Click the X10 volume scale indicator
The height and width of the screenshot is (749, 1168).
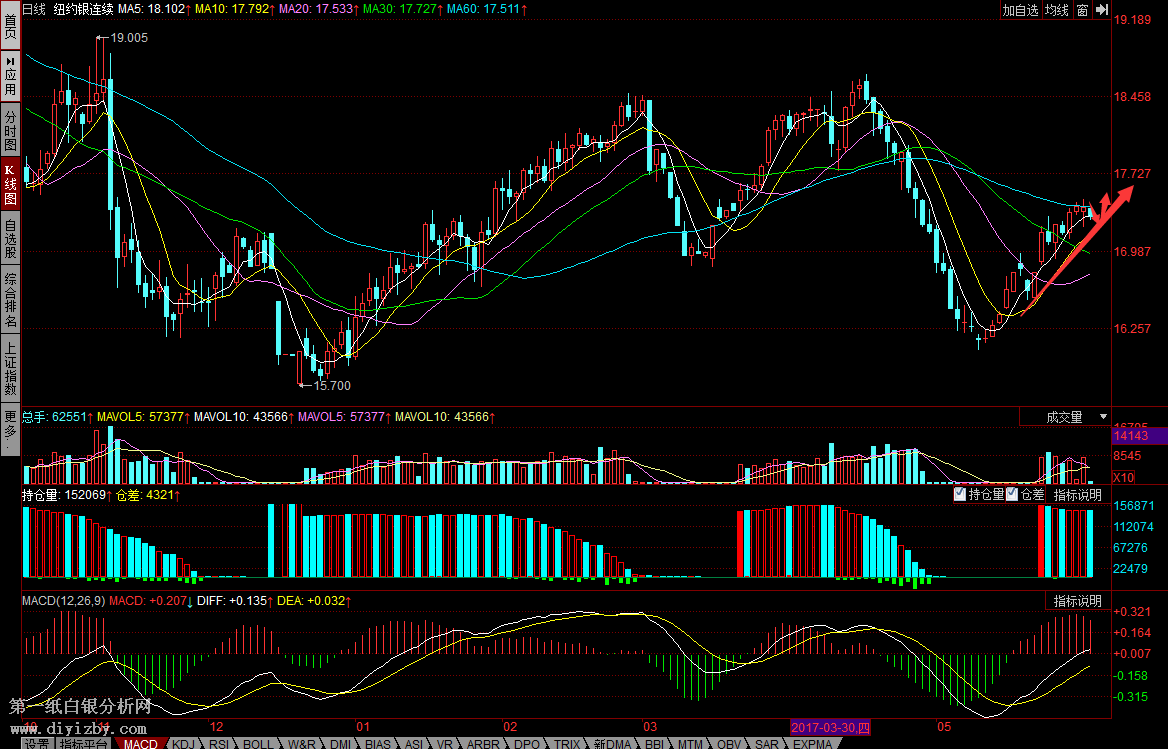point(1123,477)
